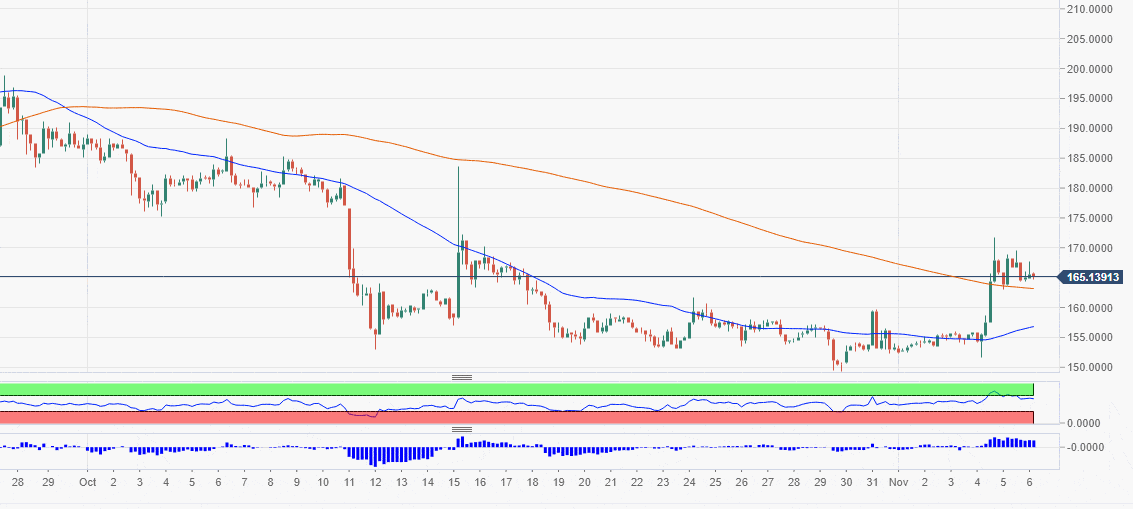Click the 15 date label on the time axis

[x=455, y=482]
